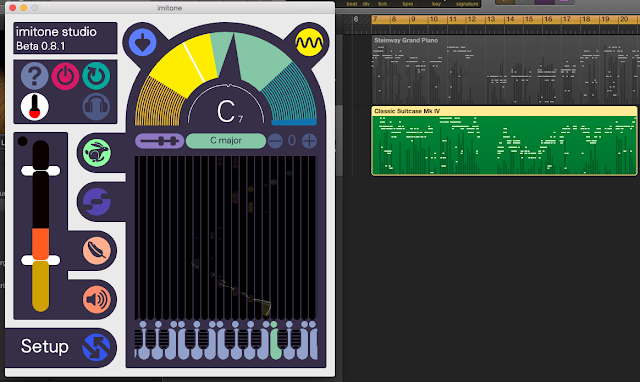This screenshot has height=382, width=640.
Task: Click the blue spade-shaped icon
Action: (x=142, y=42)
